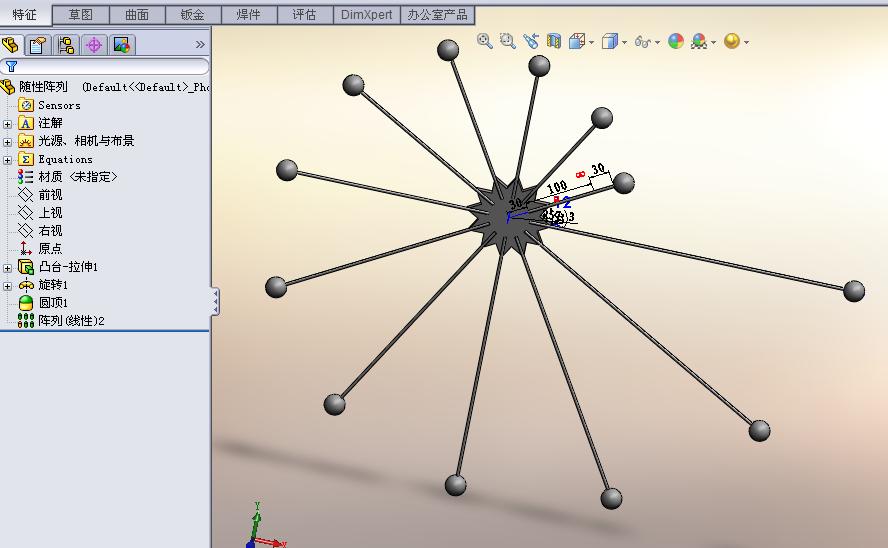Click the Zoom to Fit icon

point(485,41)
